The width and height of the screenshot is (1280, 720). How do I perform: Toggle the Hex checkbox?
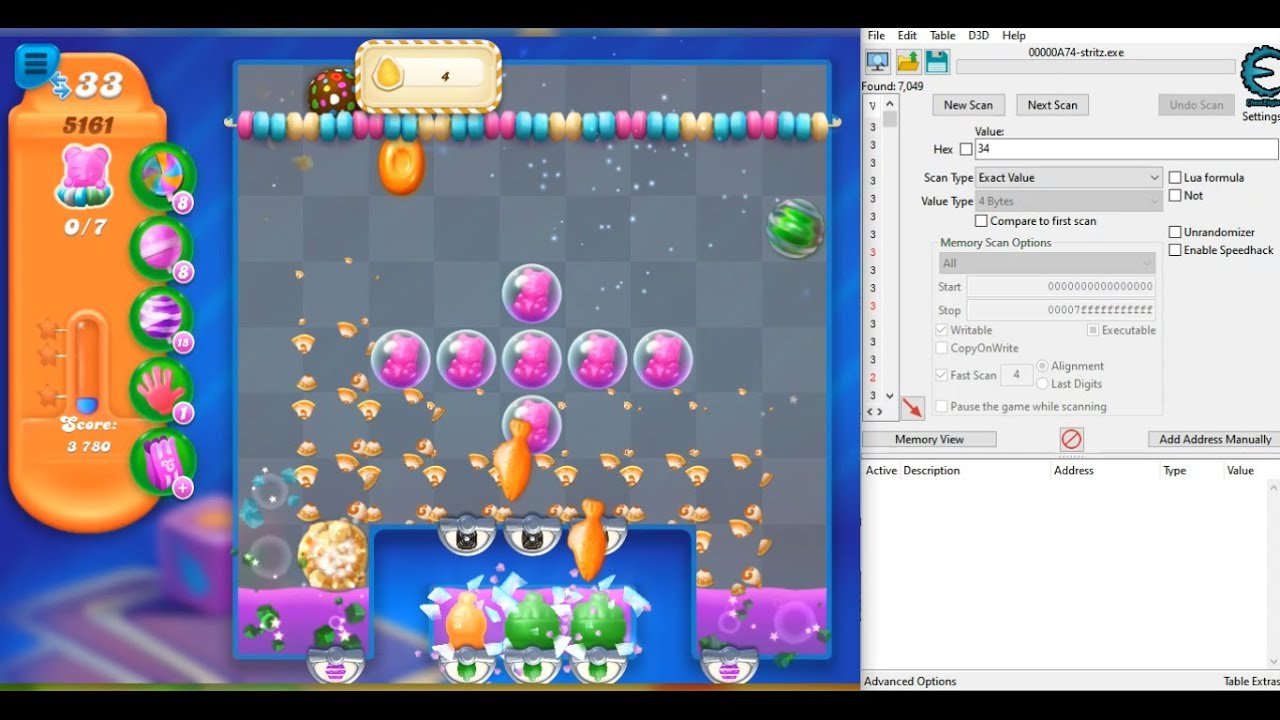[x=966, y=149]
